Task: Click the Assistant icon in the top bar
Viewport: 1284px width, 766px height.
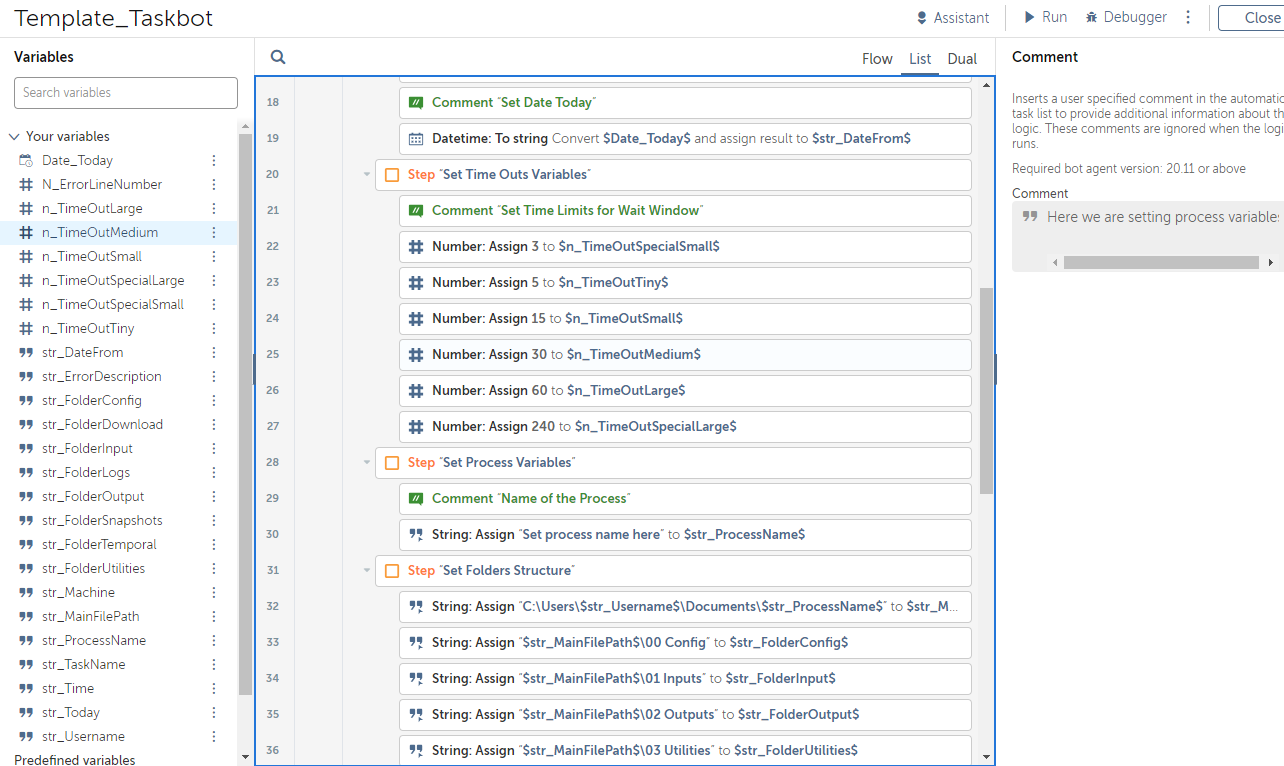Action: click(x=922, y=18)
